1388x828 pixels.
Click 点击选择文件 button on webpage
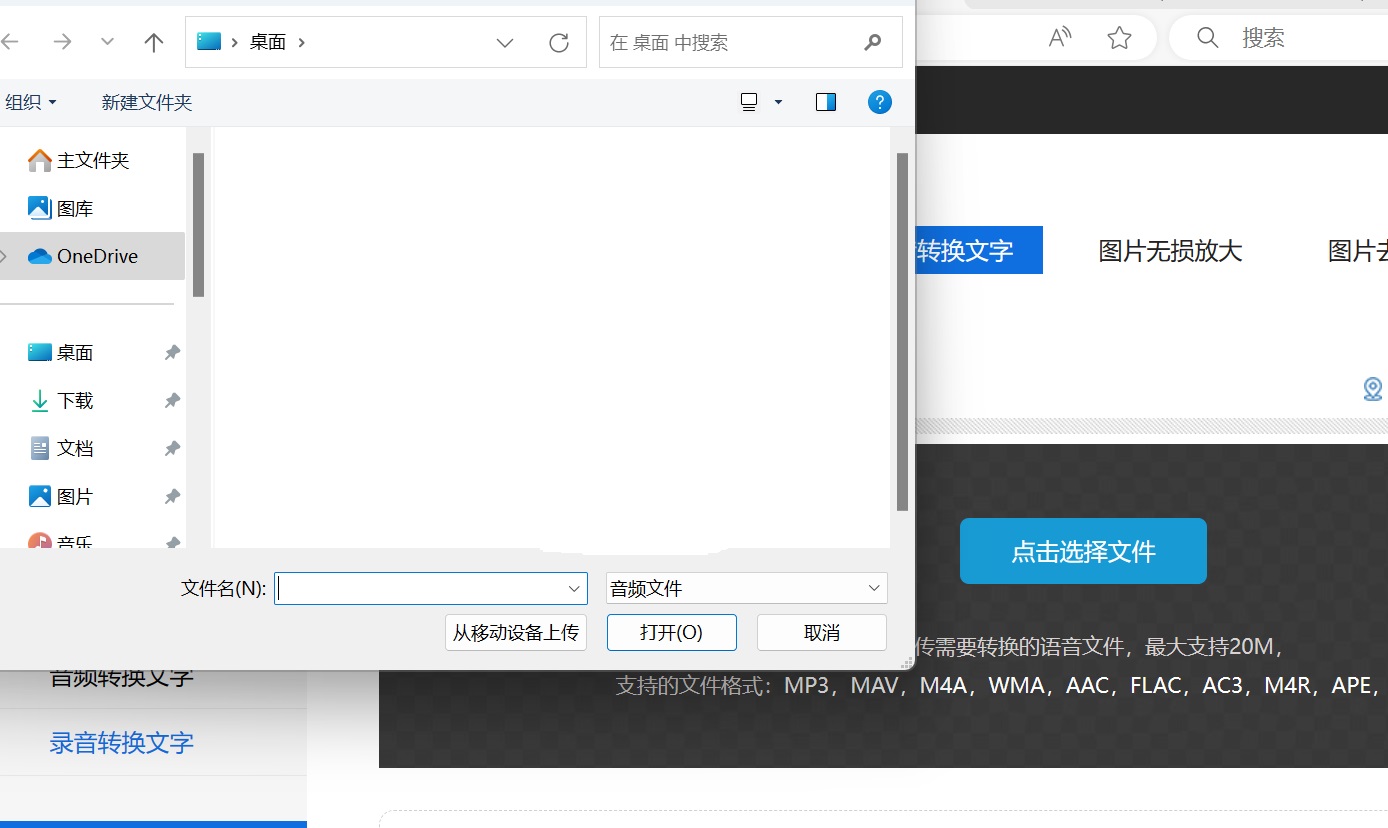point(1083,551)
